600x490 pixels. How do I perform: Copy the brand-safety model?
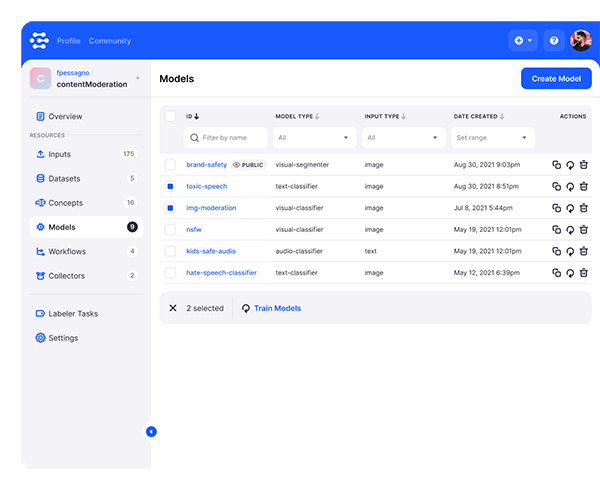557,165
